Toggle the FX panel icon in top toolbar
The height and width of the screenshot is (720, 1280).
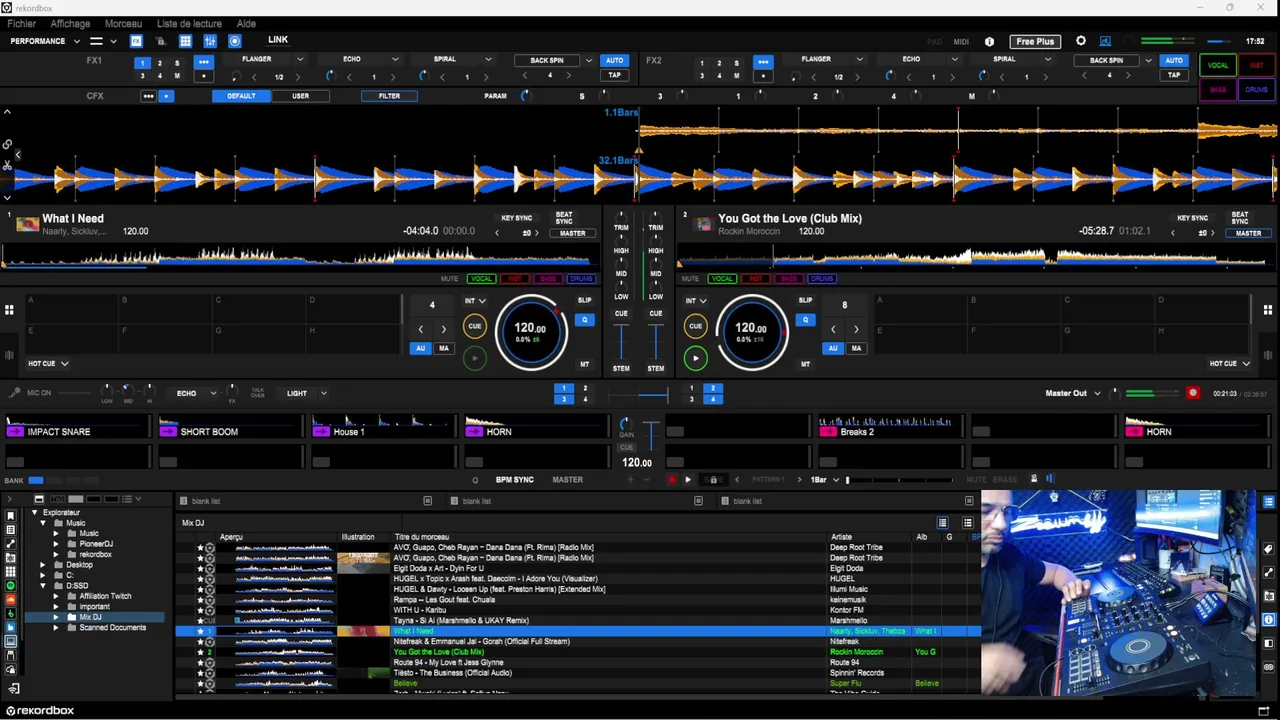[136, 41]
